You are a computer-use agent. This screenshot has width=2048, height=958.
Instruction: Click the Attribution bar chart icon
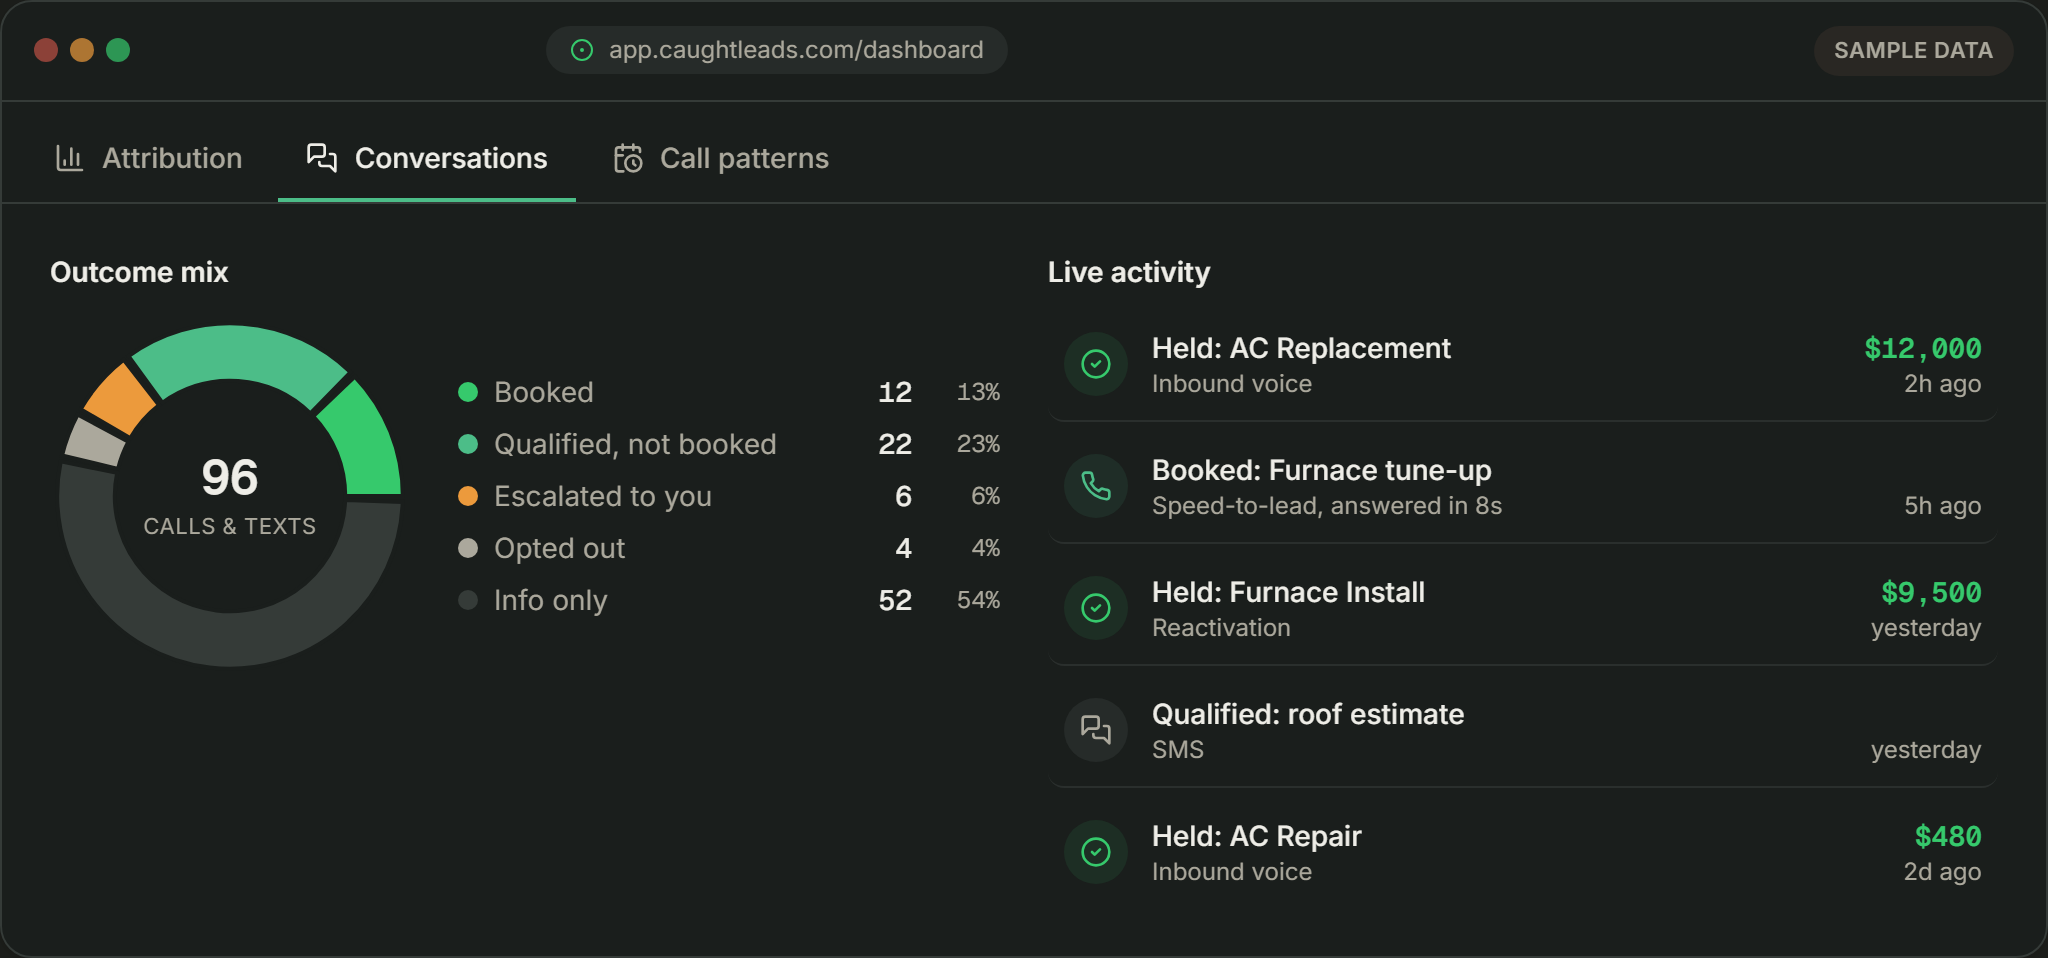69,158
